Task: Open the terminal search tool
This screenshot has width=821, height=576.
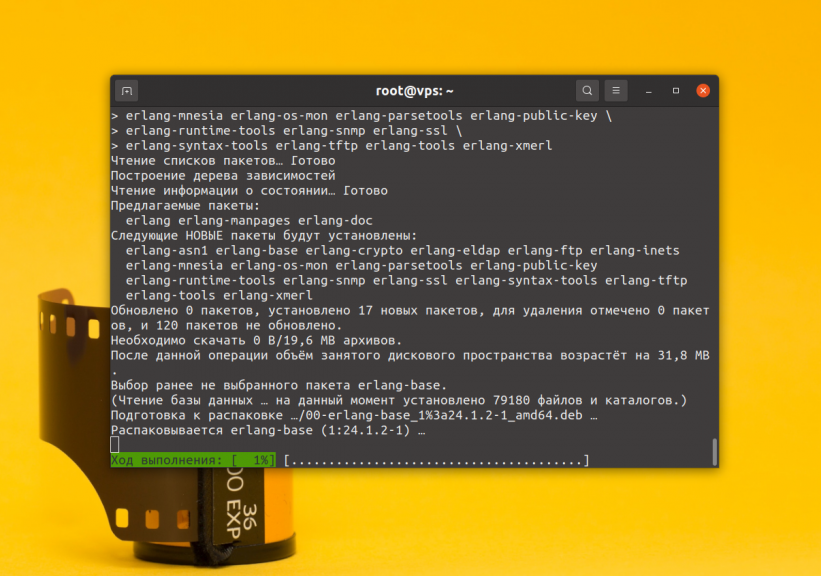Action: tap(587, 91)
